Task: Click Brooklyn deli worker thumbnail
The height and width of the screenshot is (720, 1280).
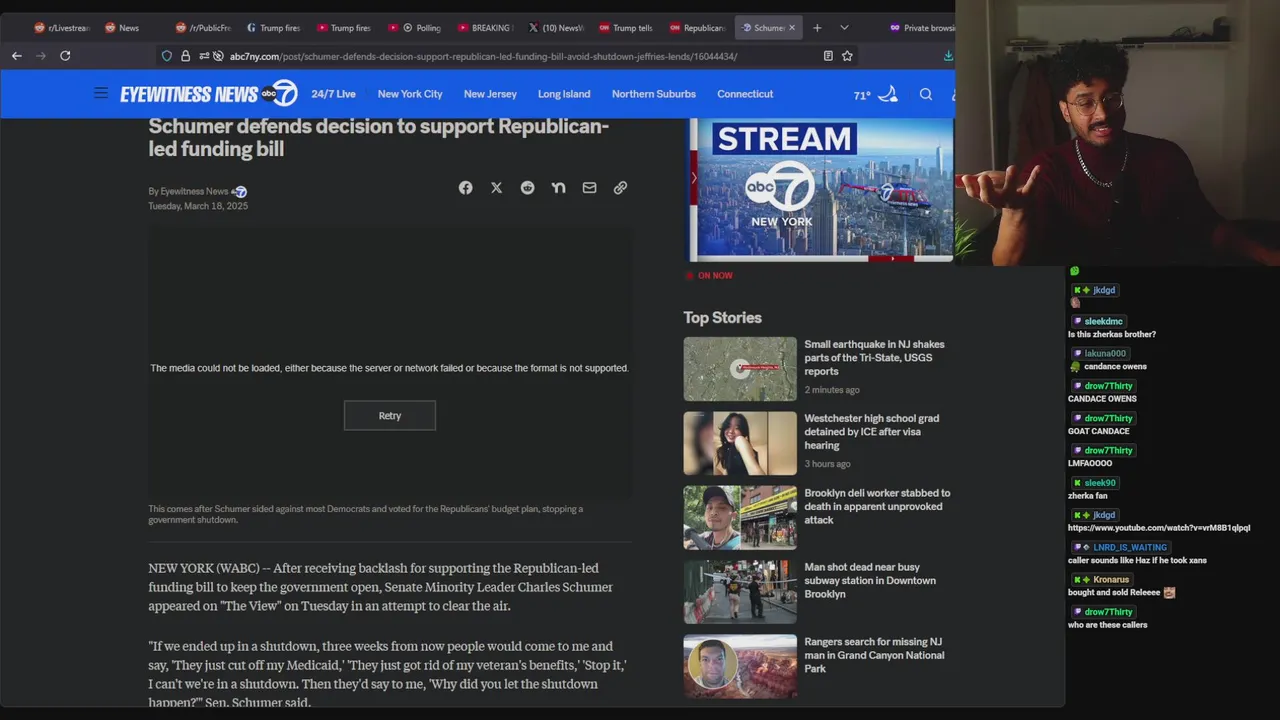Action: click(740, 517)
